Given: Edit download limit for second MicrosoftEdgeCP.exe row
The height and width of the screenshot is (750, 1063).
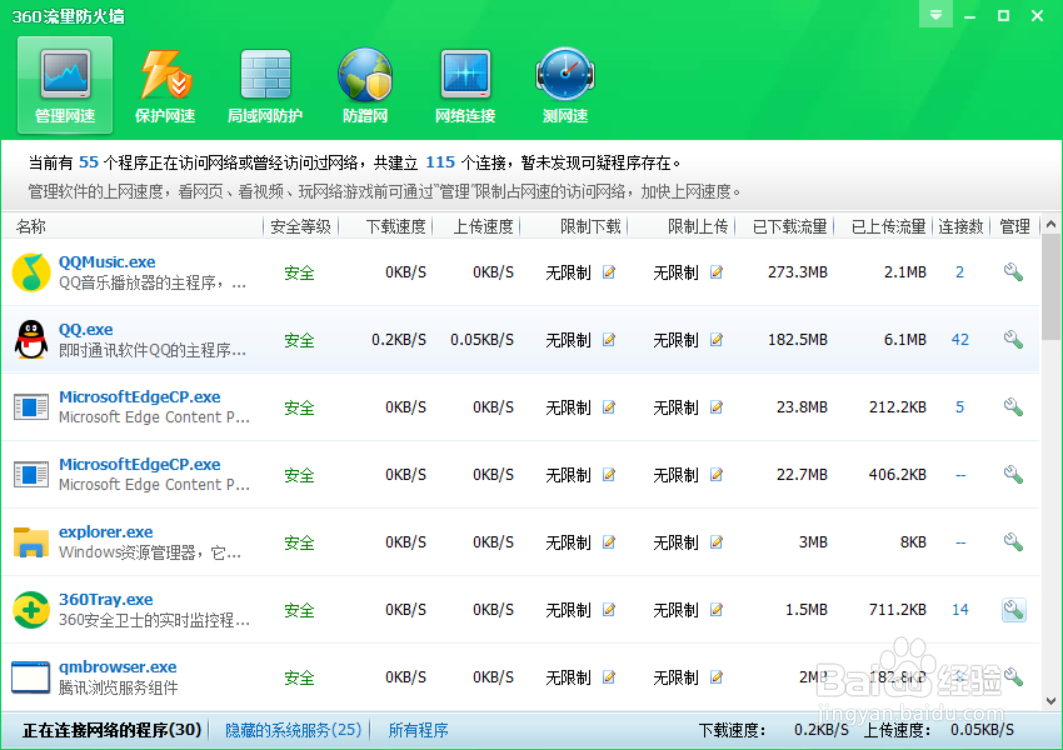Looking at the screenshot, I should pyautogui.click(x=609, y=475).
